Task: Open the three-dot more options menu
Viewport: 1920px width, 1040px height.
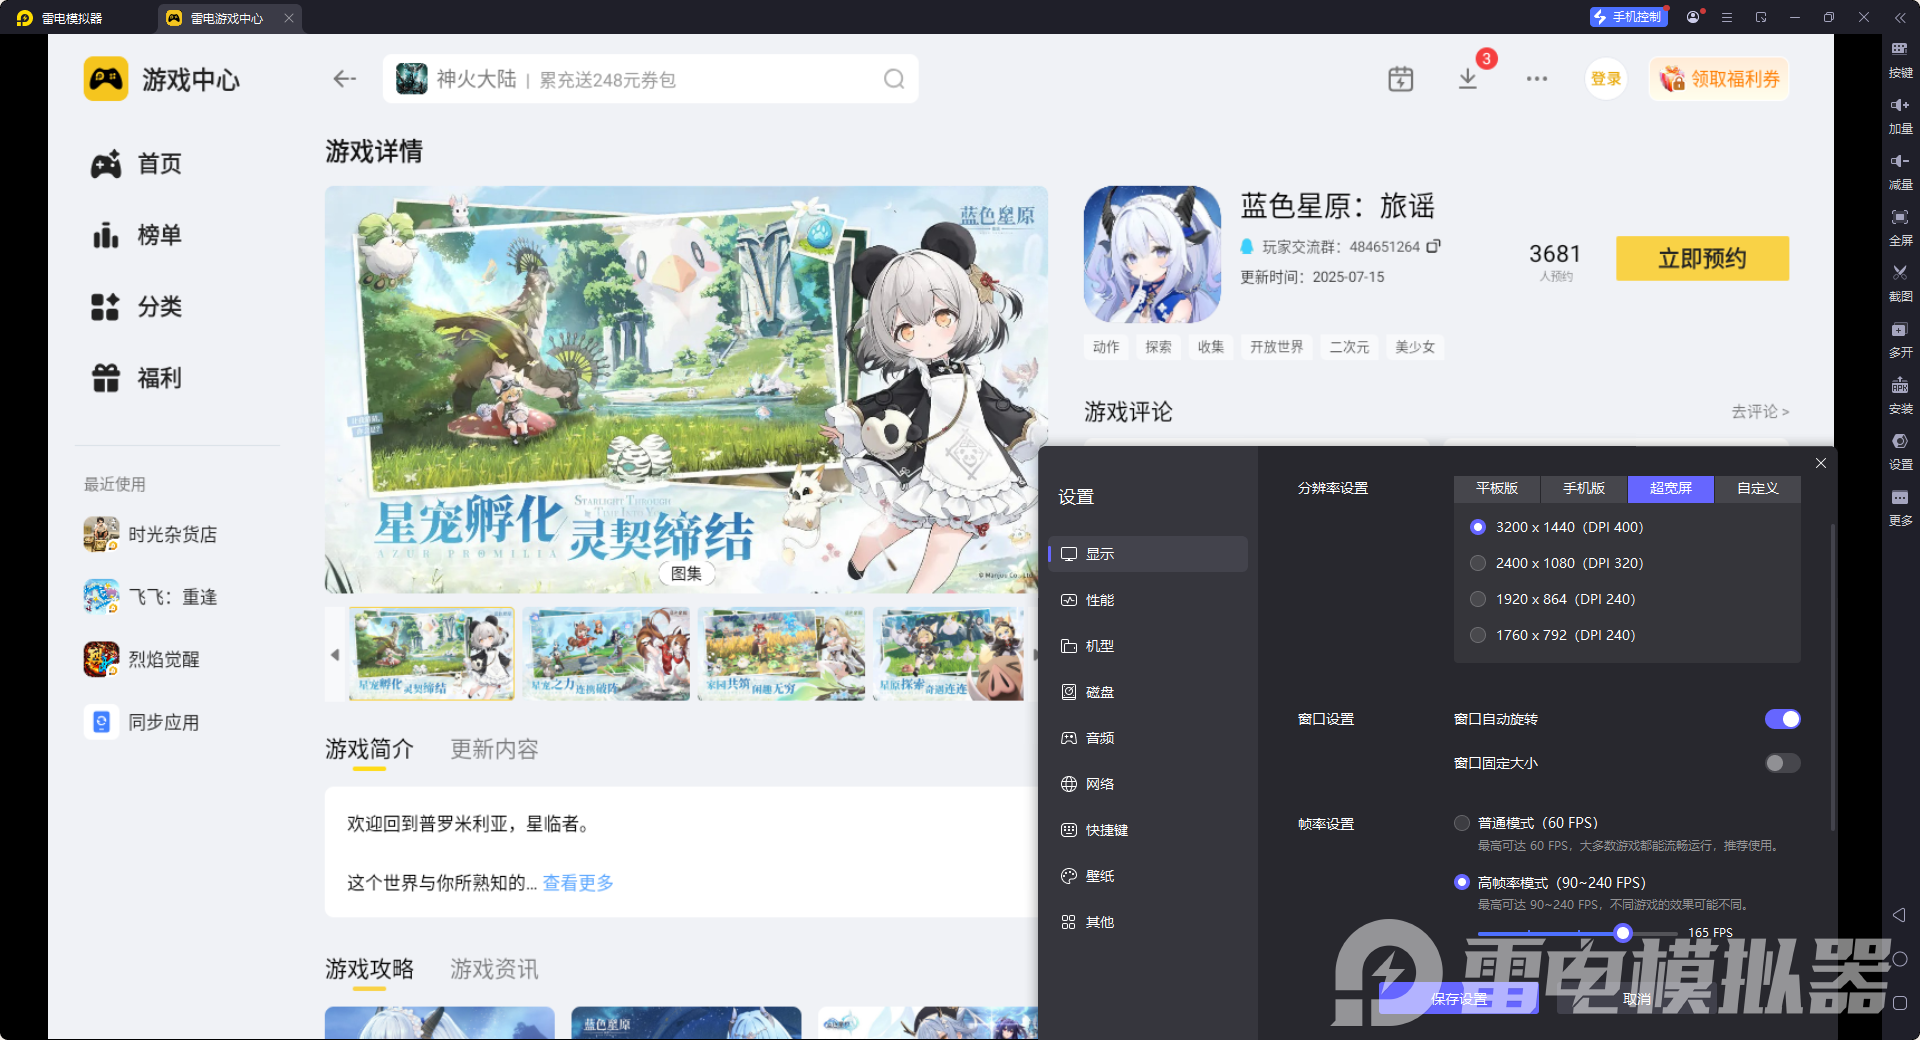Action: click(1536, 78)
